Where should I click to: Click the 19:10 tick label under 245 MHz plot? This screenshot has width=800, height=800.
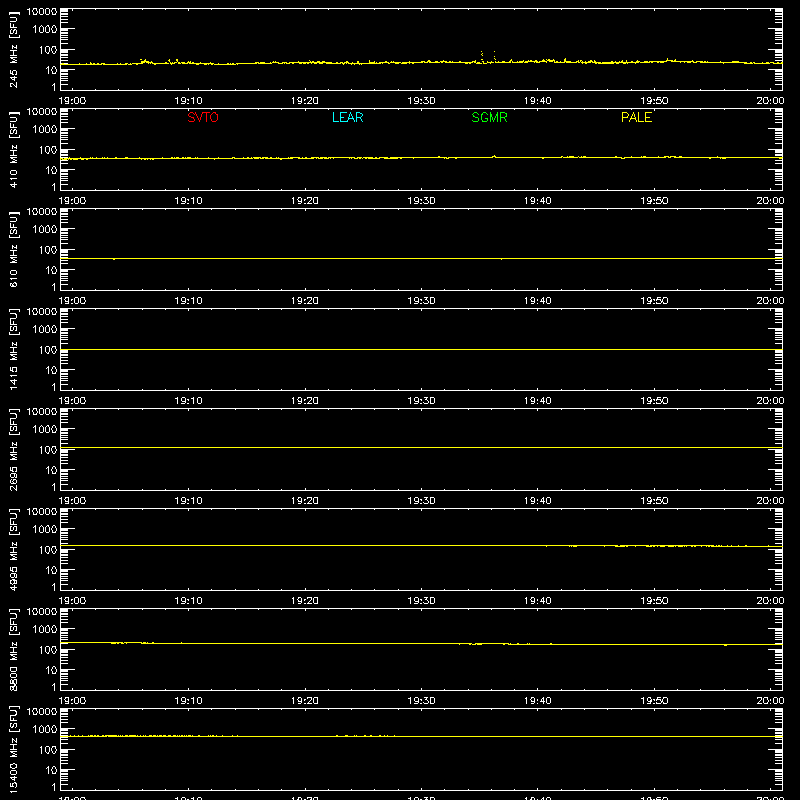(188, 101)
